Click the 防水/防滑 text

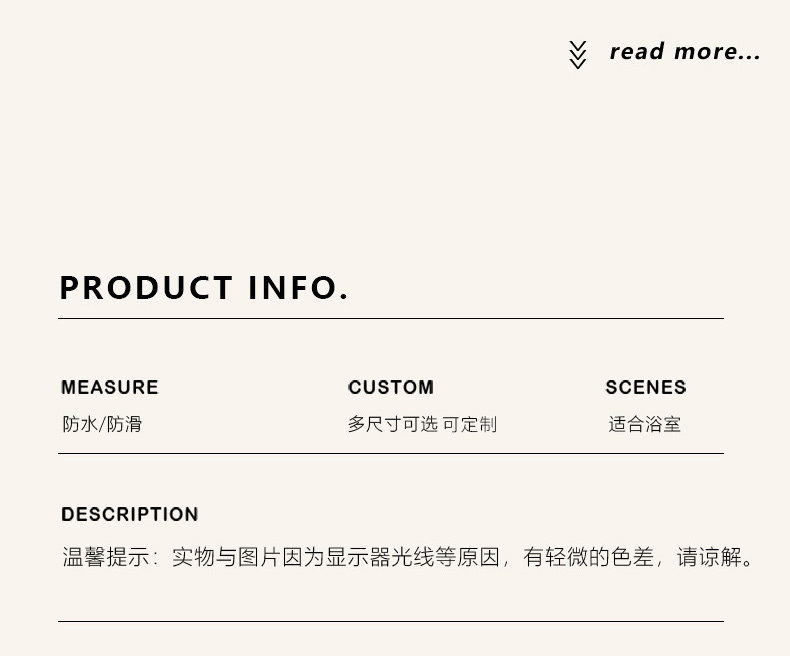(102, 424)
